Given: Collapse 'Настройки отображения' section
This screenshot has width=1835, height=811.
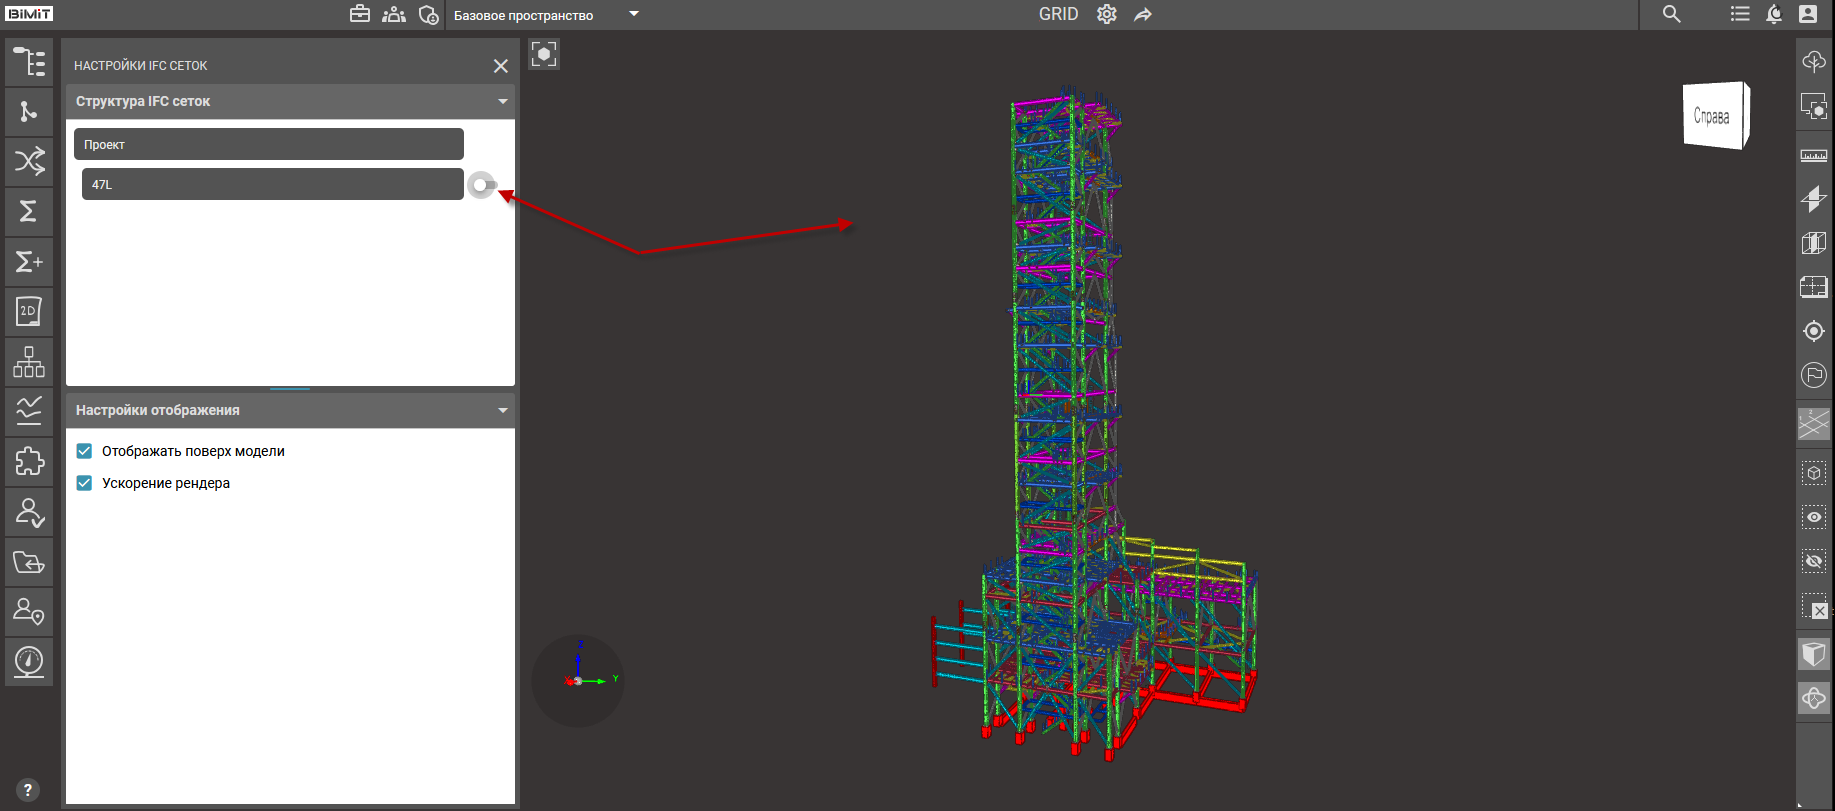Looking at the screenshot, I should (x=502, y=411).
